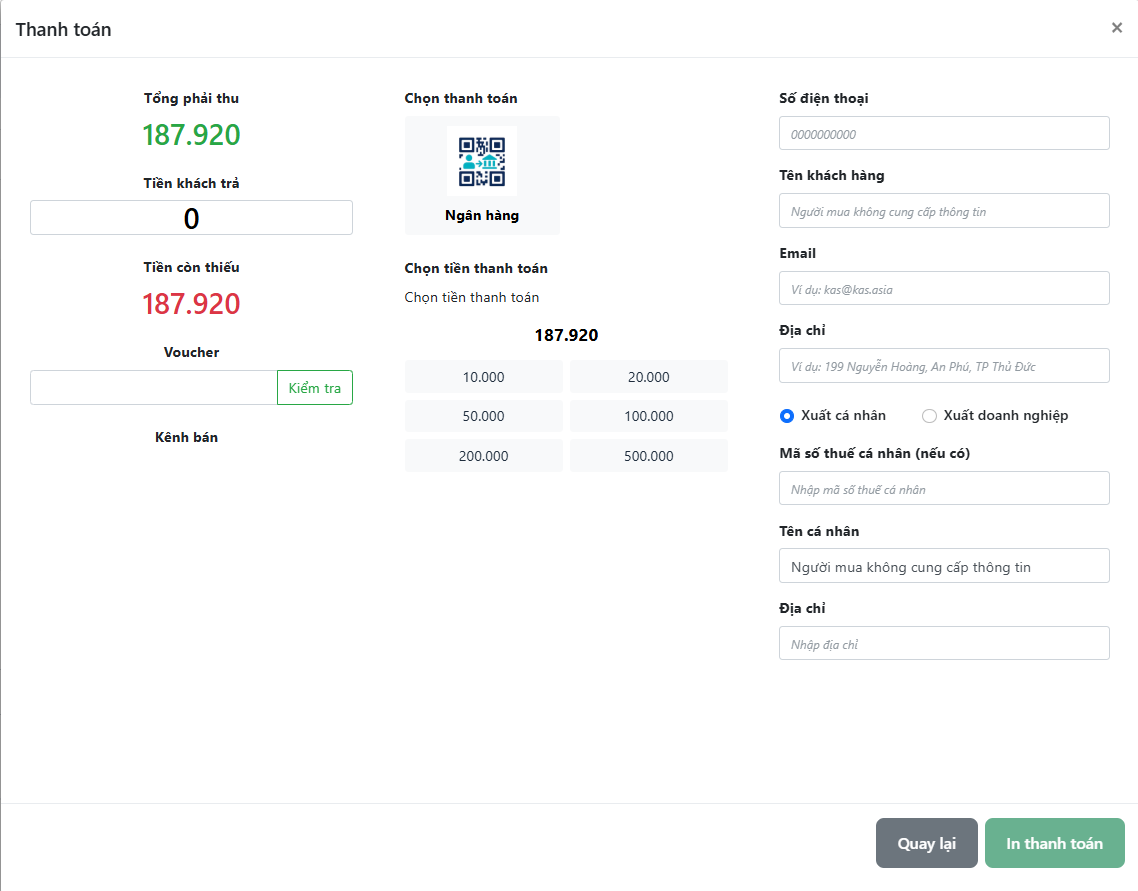Click into the Voucher code field
The height and width of the screenshot is (891, 1138).
[153, 388]
